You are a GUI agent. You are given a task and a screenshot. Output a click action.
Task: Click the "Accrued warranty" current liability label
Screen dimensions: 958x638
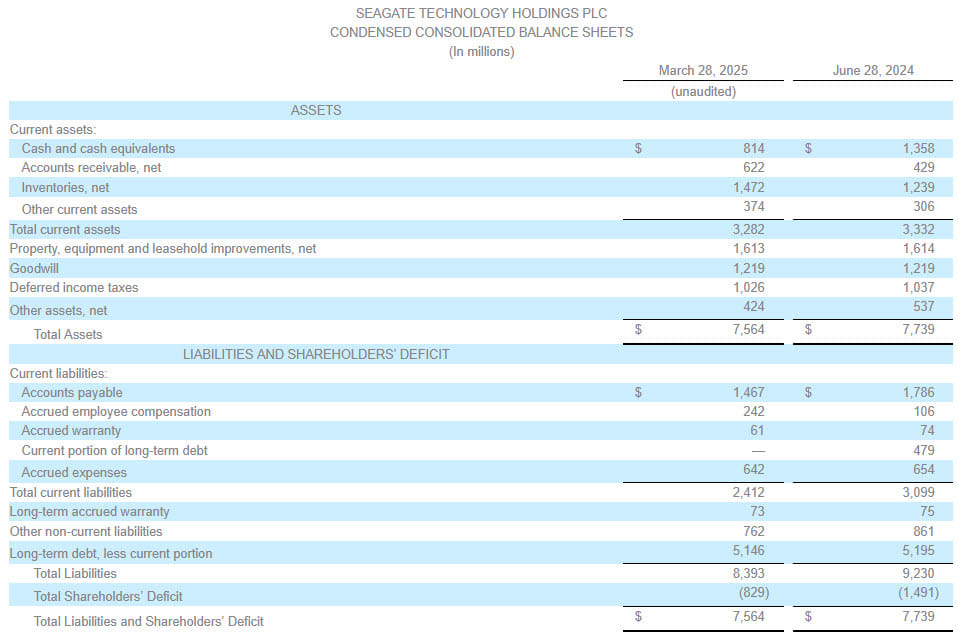(71, 431)
